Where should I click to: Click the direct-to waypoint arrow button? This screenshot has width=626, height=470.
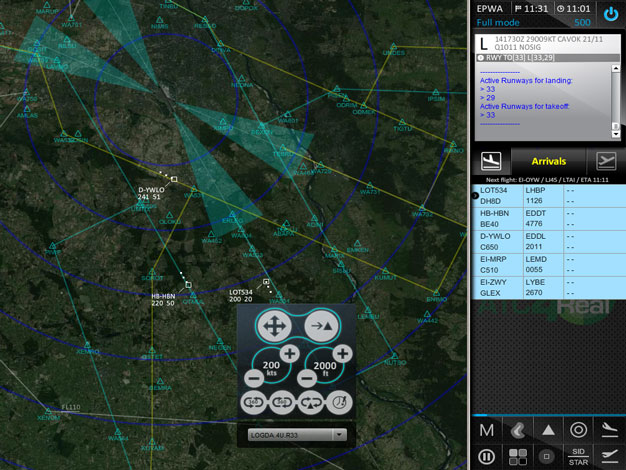pos(323,325)
